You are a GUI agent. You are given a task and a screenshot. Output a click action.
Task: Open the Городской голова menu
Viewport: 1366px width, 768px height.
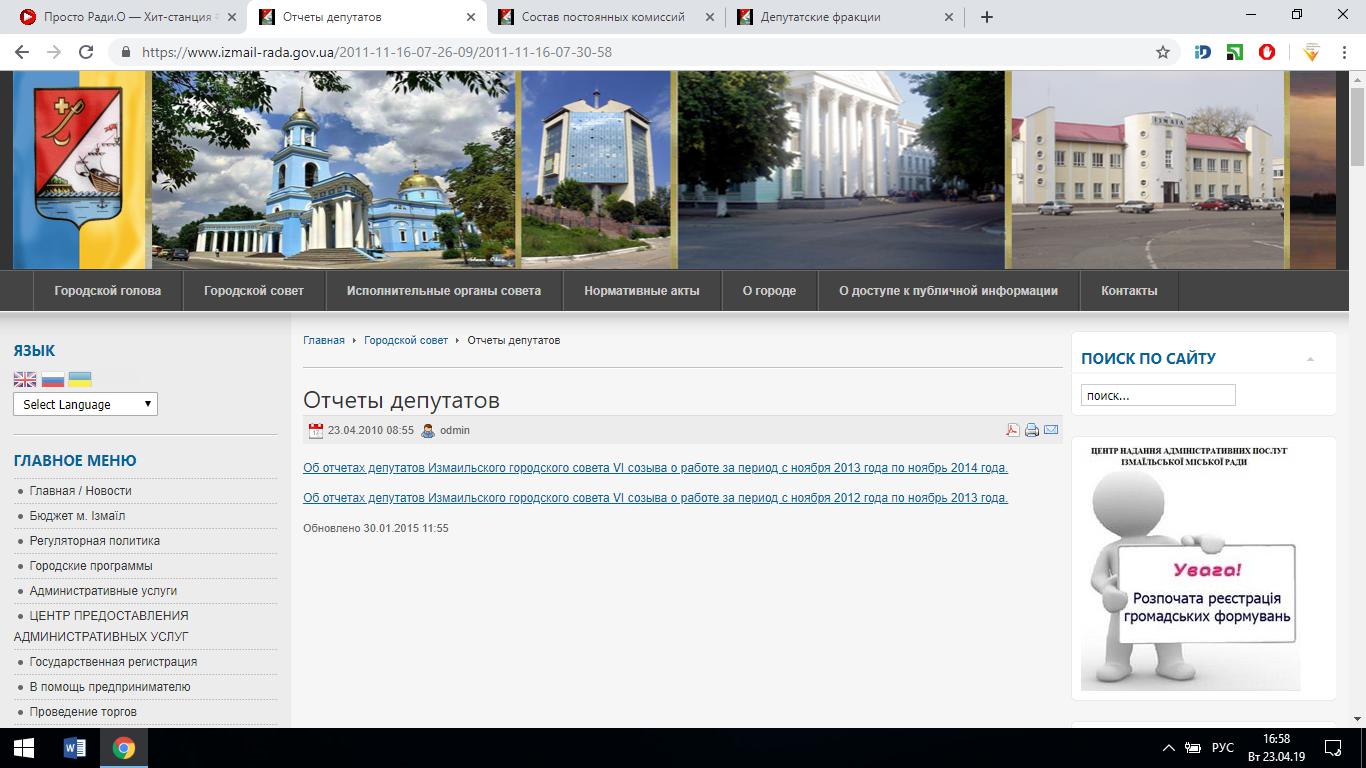[x=107, y=291]
